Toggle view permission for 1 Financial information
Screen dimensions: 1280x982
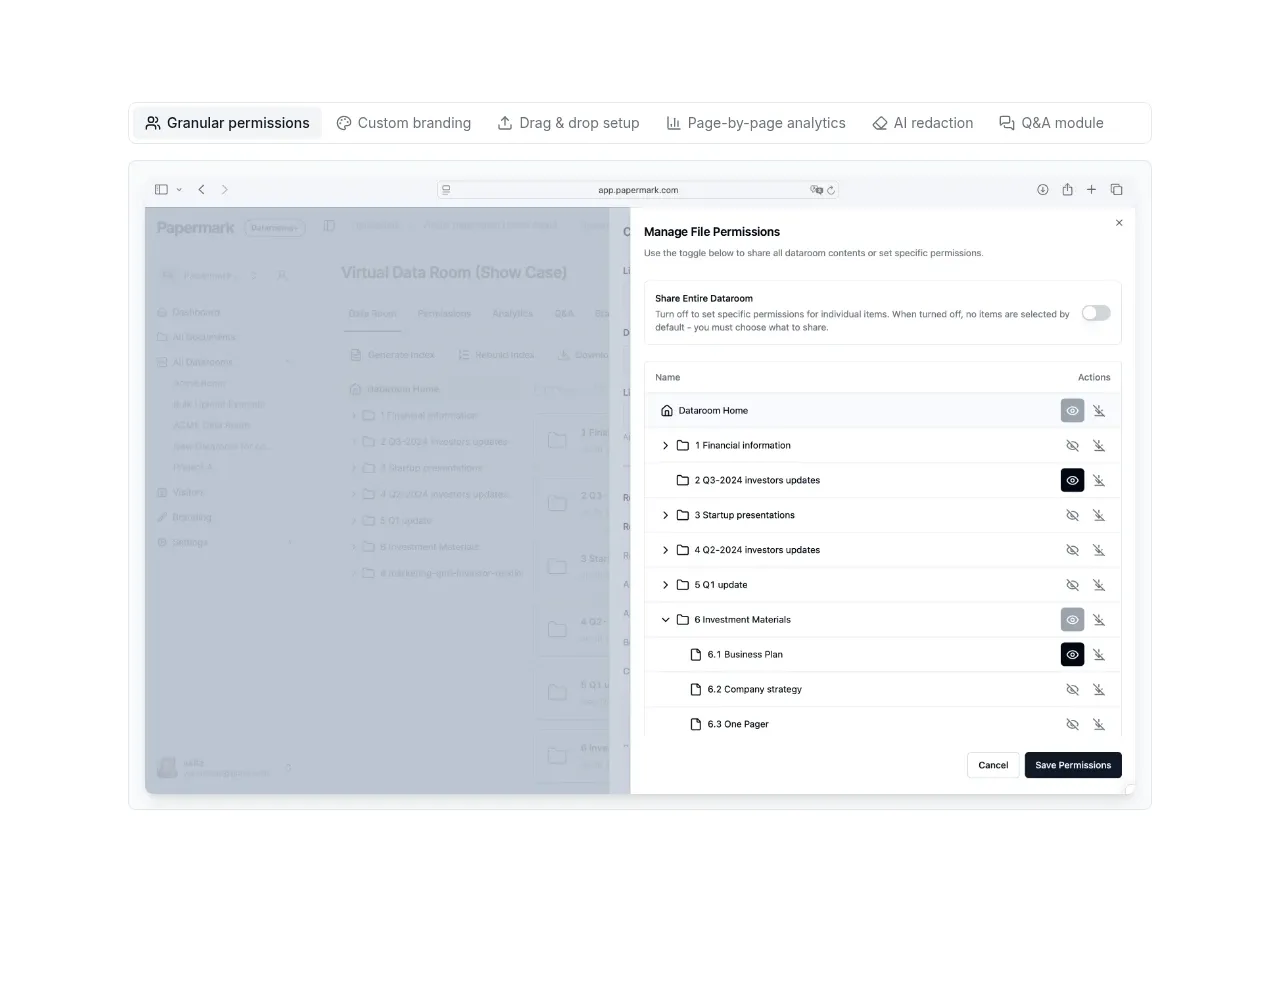[1072, 446]
